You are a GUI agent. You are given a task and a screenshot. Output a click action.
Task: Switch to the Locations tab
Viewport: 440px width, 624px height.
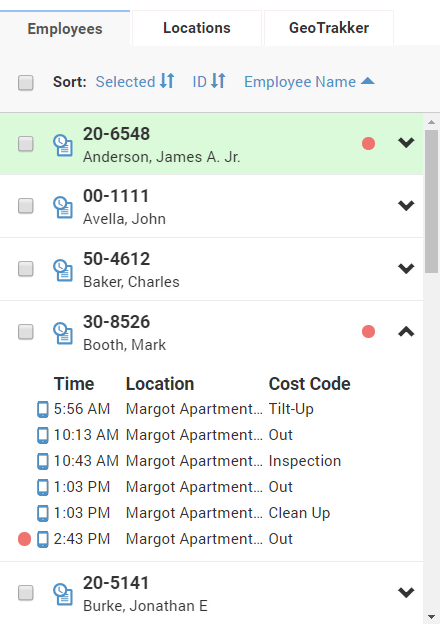click(x=197, y=28)
